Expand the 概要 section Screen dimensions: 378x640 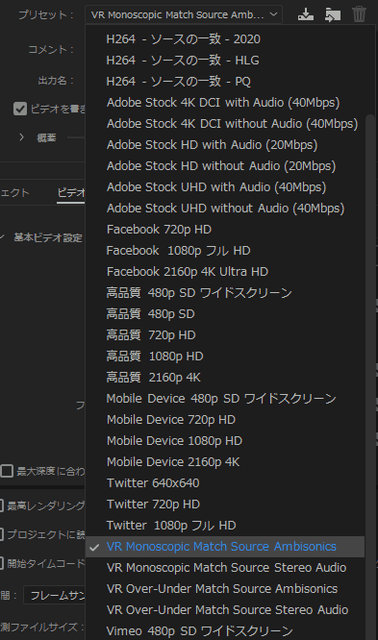pyautogui.click(x=21, y=138)
